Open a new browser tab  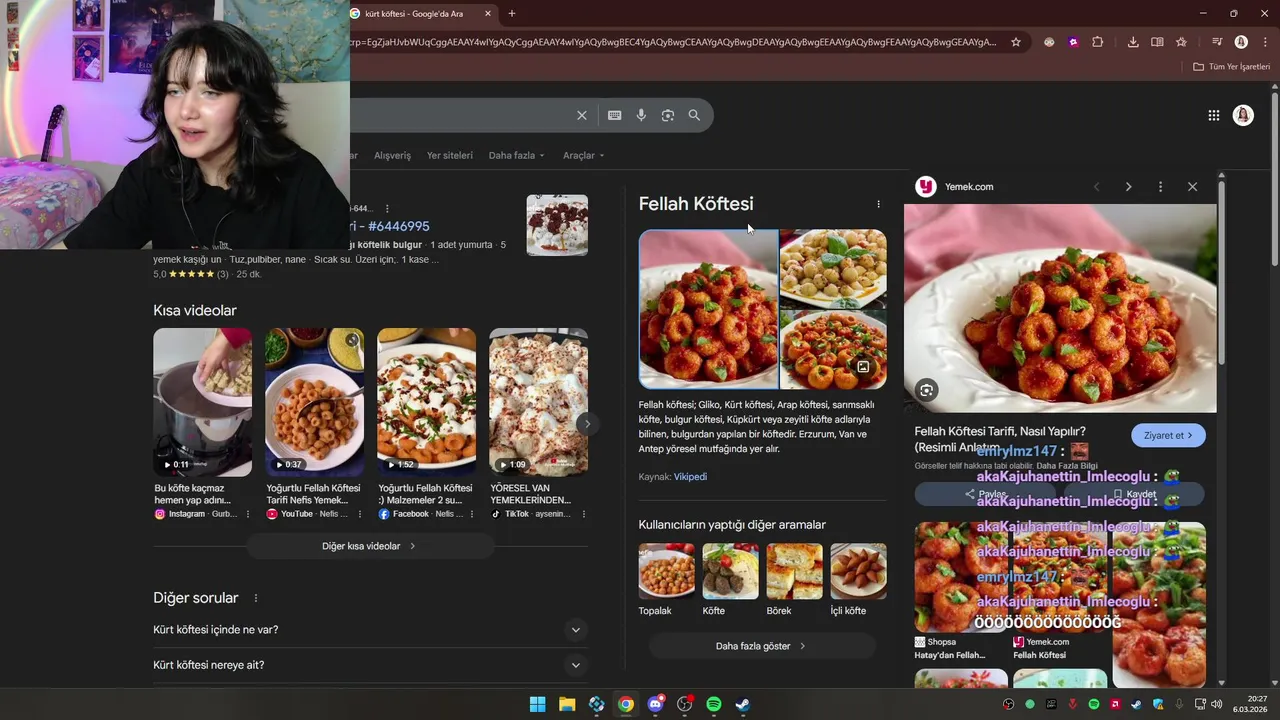(512, 14)
